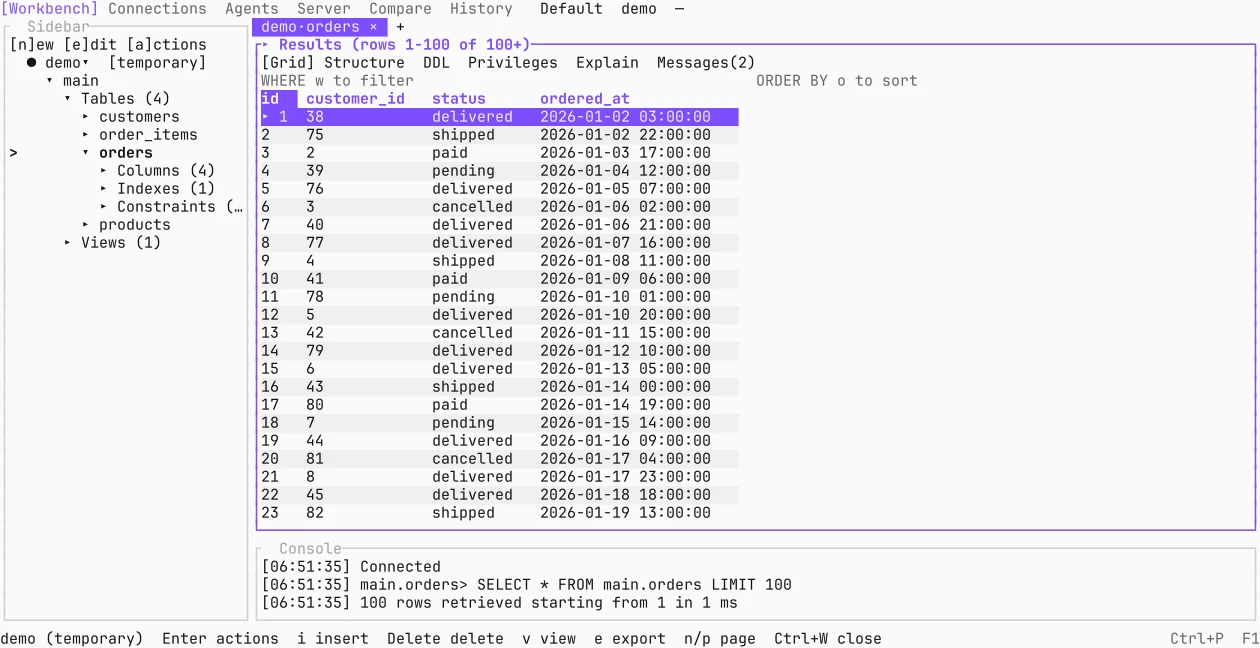Expand the order_items table node
The width and height of the screenshot is (1260, 648).
tap(86, 135)
